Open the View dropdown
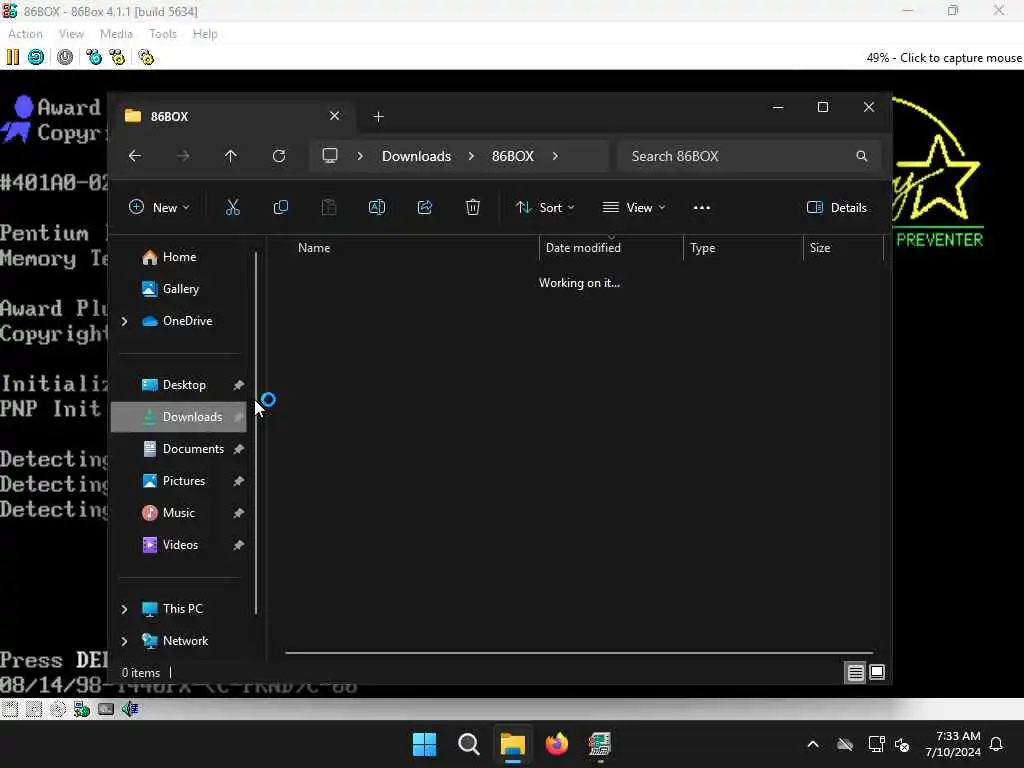This screenshot has width=1024, height=768. 633,208
